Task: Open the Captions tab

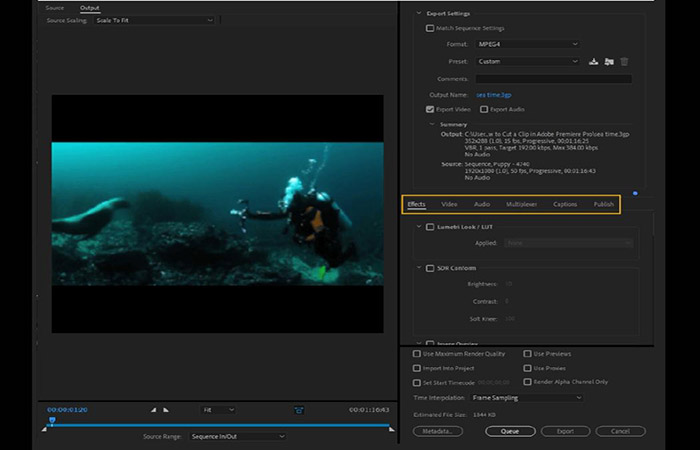Action: (x=565, y=204)
